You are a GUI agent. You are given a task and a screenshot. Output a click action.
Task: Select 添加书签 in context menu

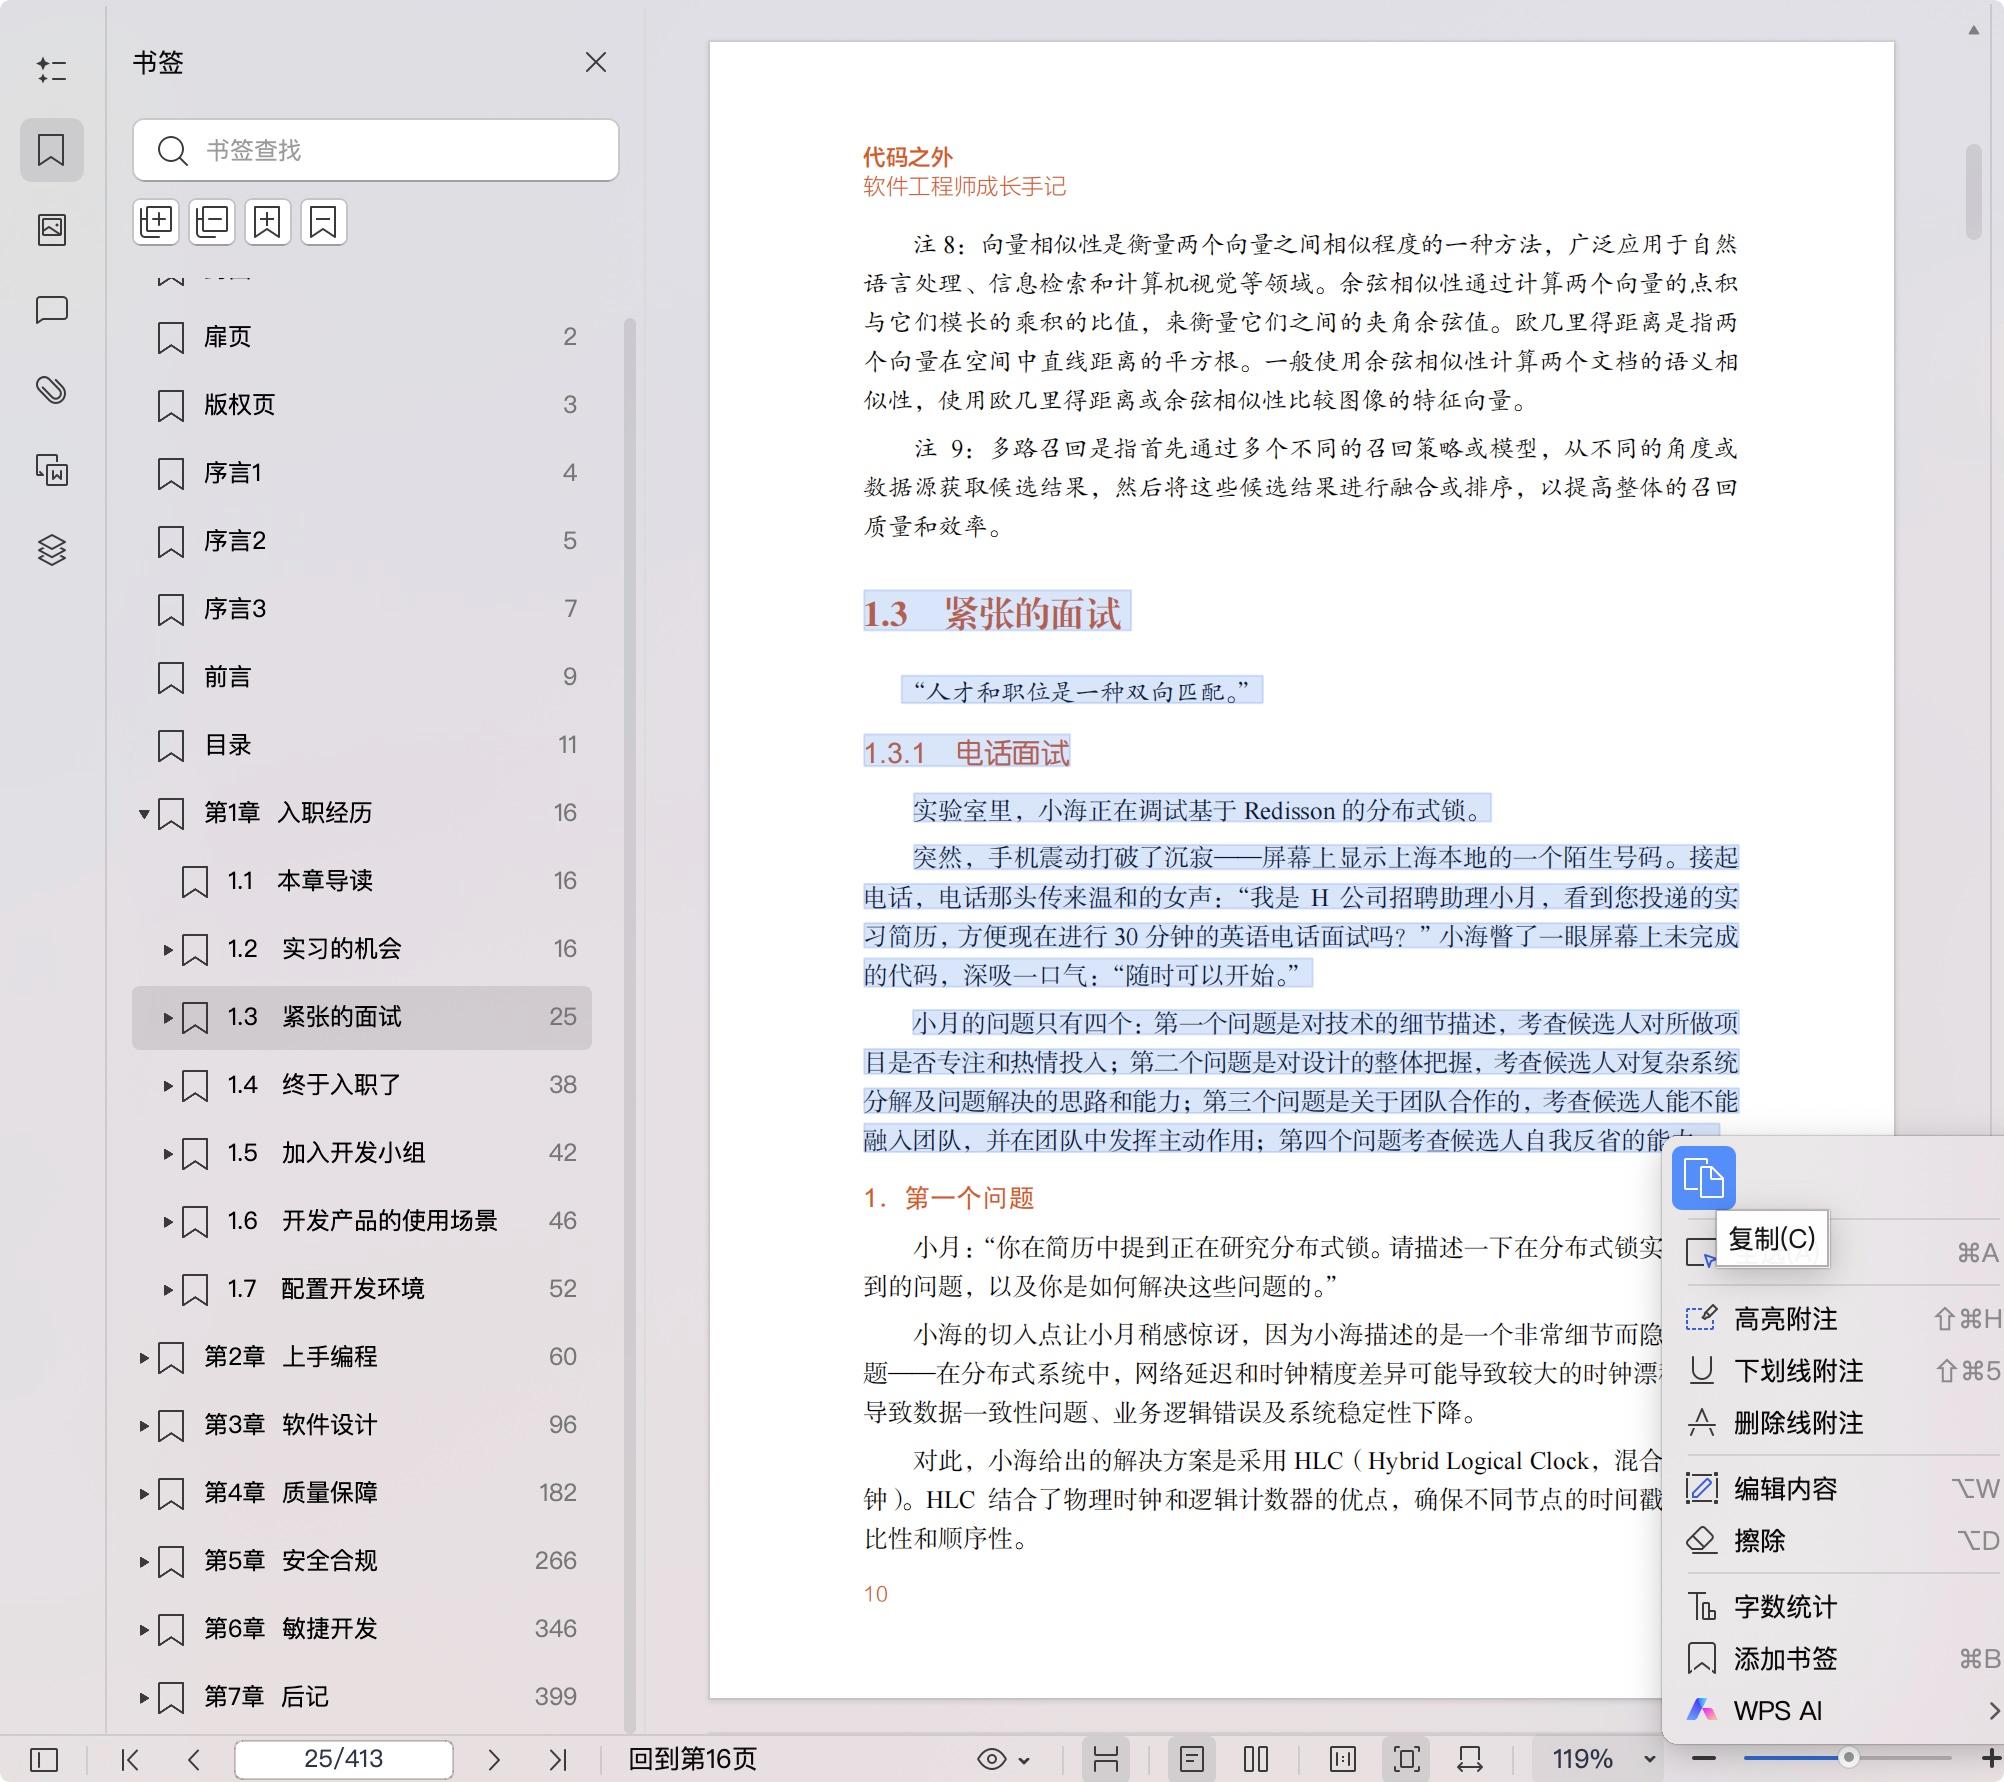(1785, 1659)
